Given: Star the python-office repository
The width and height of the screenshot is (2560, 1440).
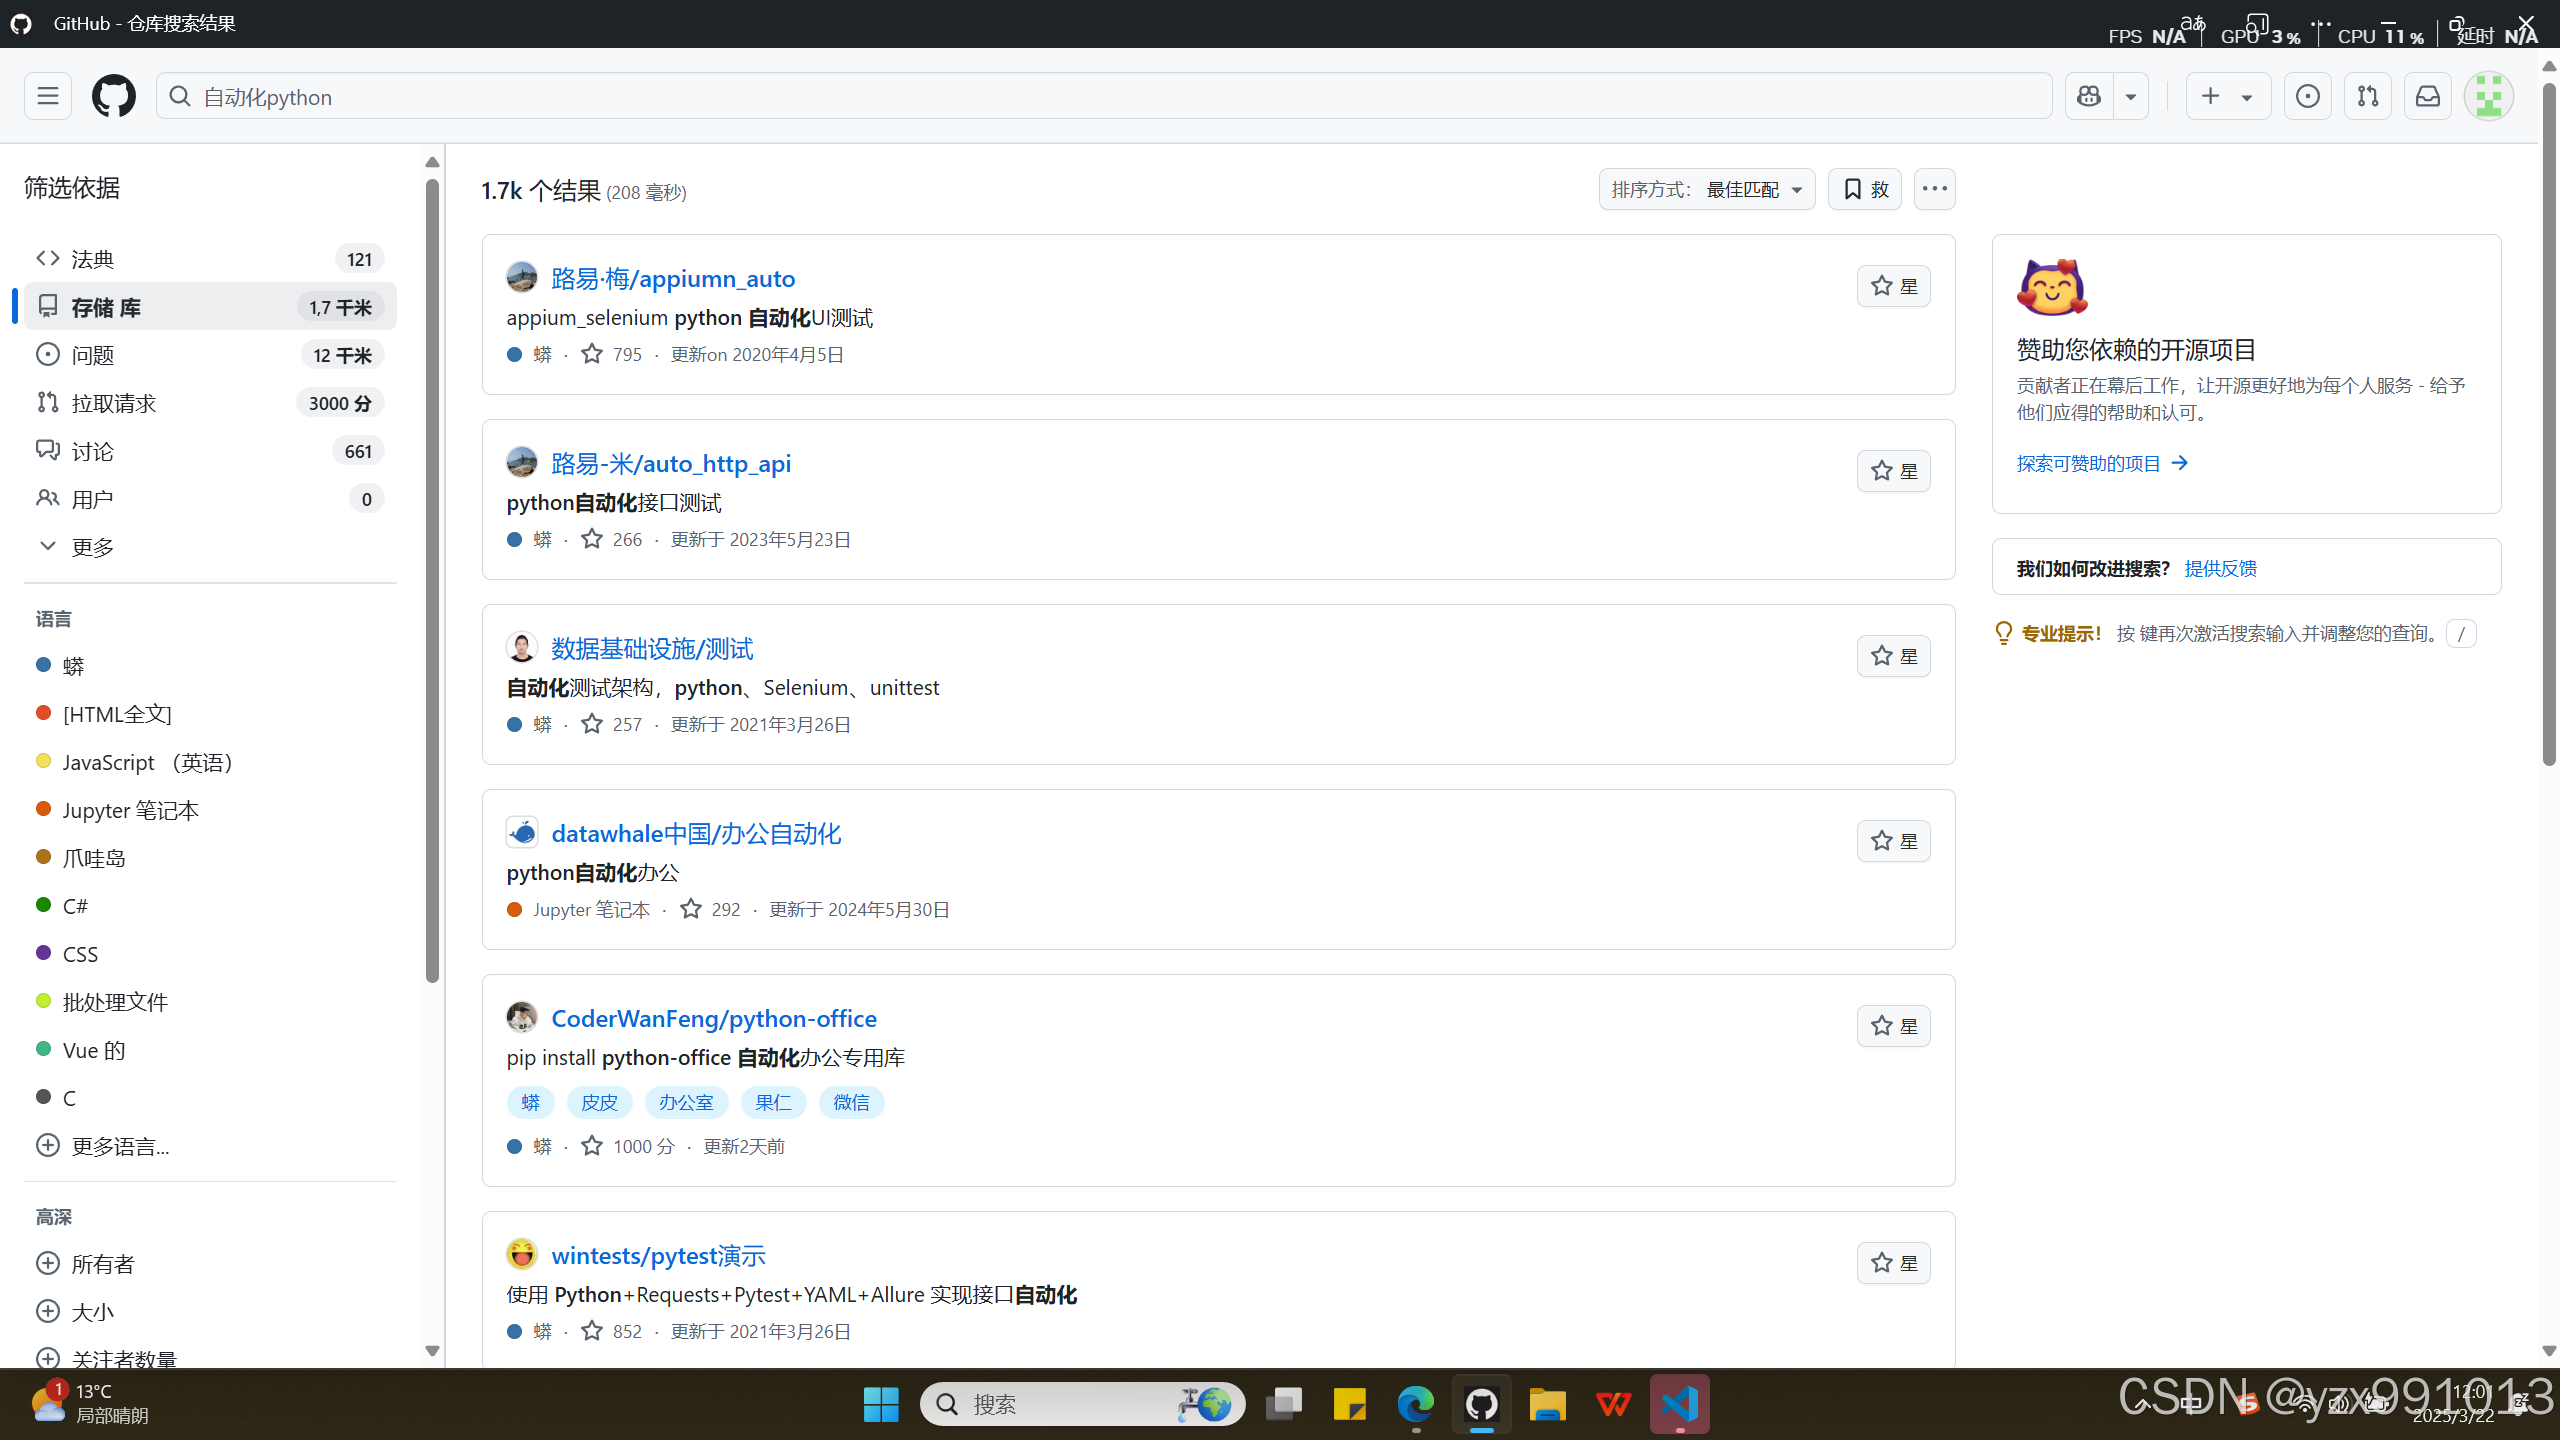Looking at the screenshot, I should pyautogui.click(x=1893, y=1026).
